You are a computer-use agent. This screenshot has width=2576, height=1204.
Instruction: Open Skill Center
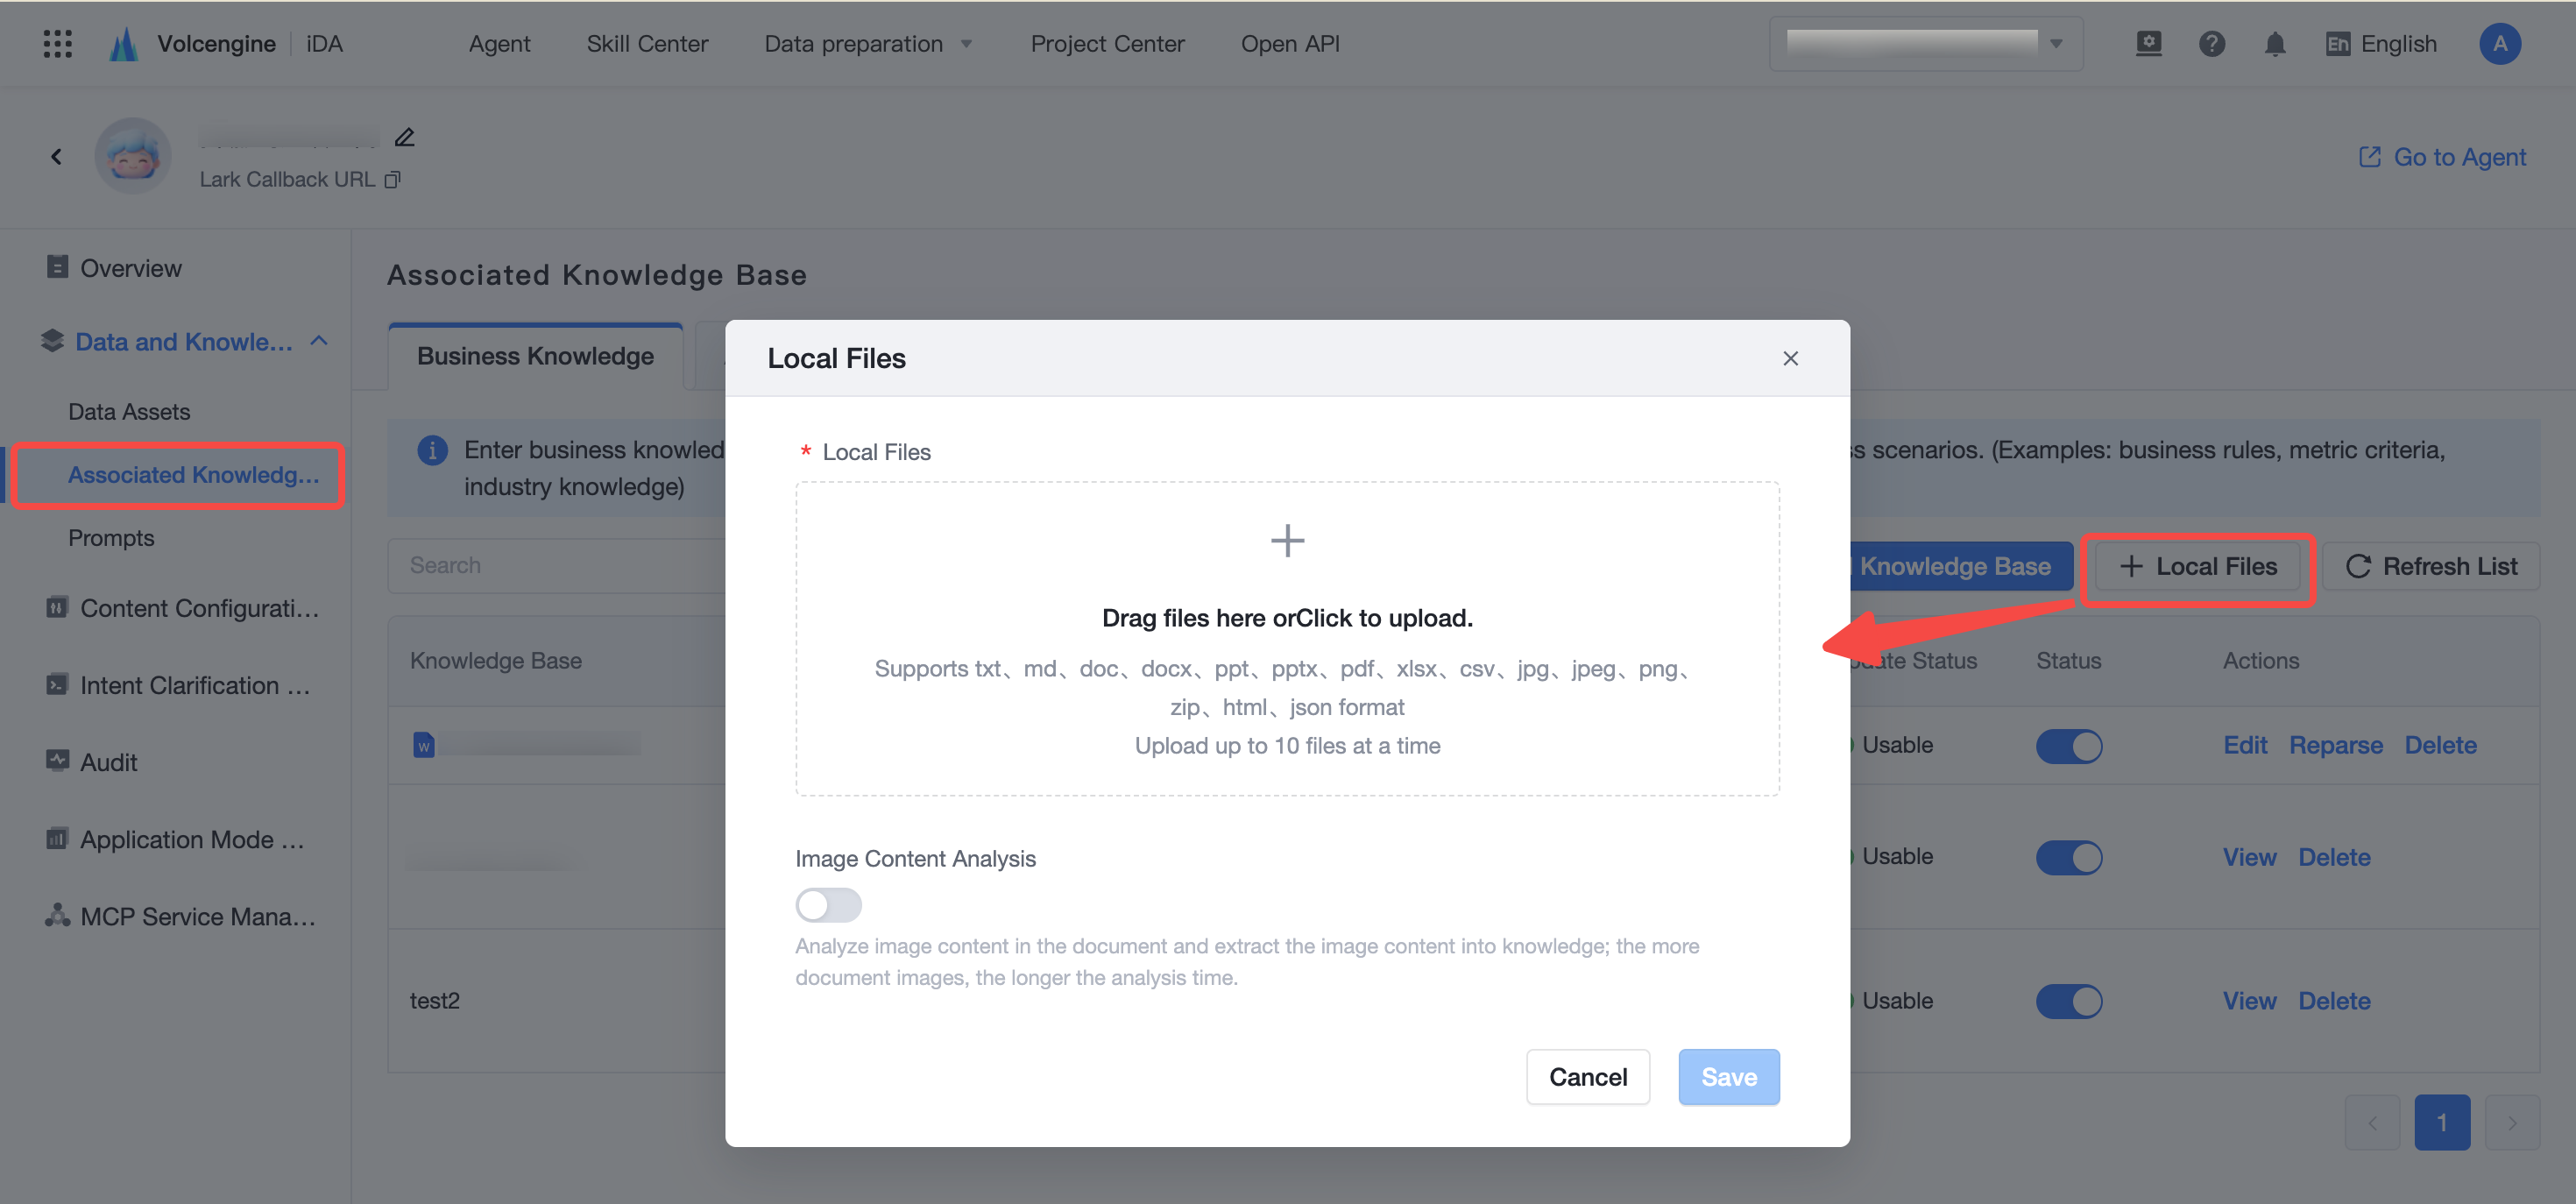[647, 44]
